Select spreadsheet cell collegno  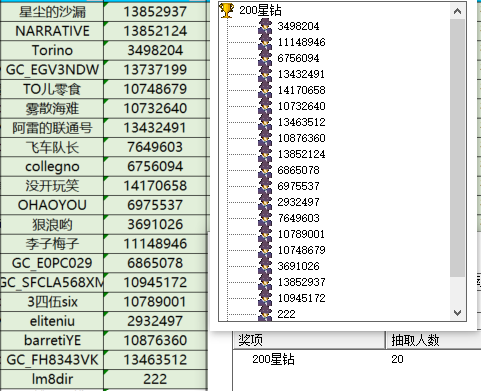(52, 166)
